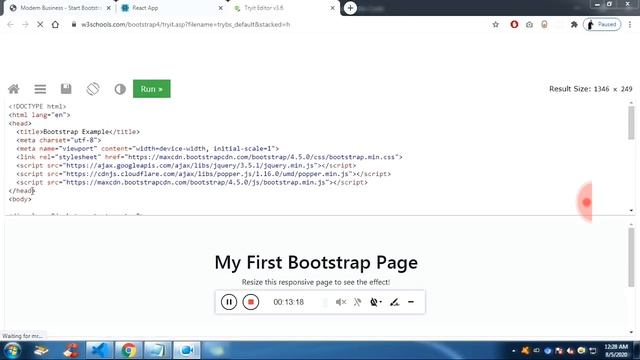
Task: Save the code with the floppy icon
Action: coord(66,89)
